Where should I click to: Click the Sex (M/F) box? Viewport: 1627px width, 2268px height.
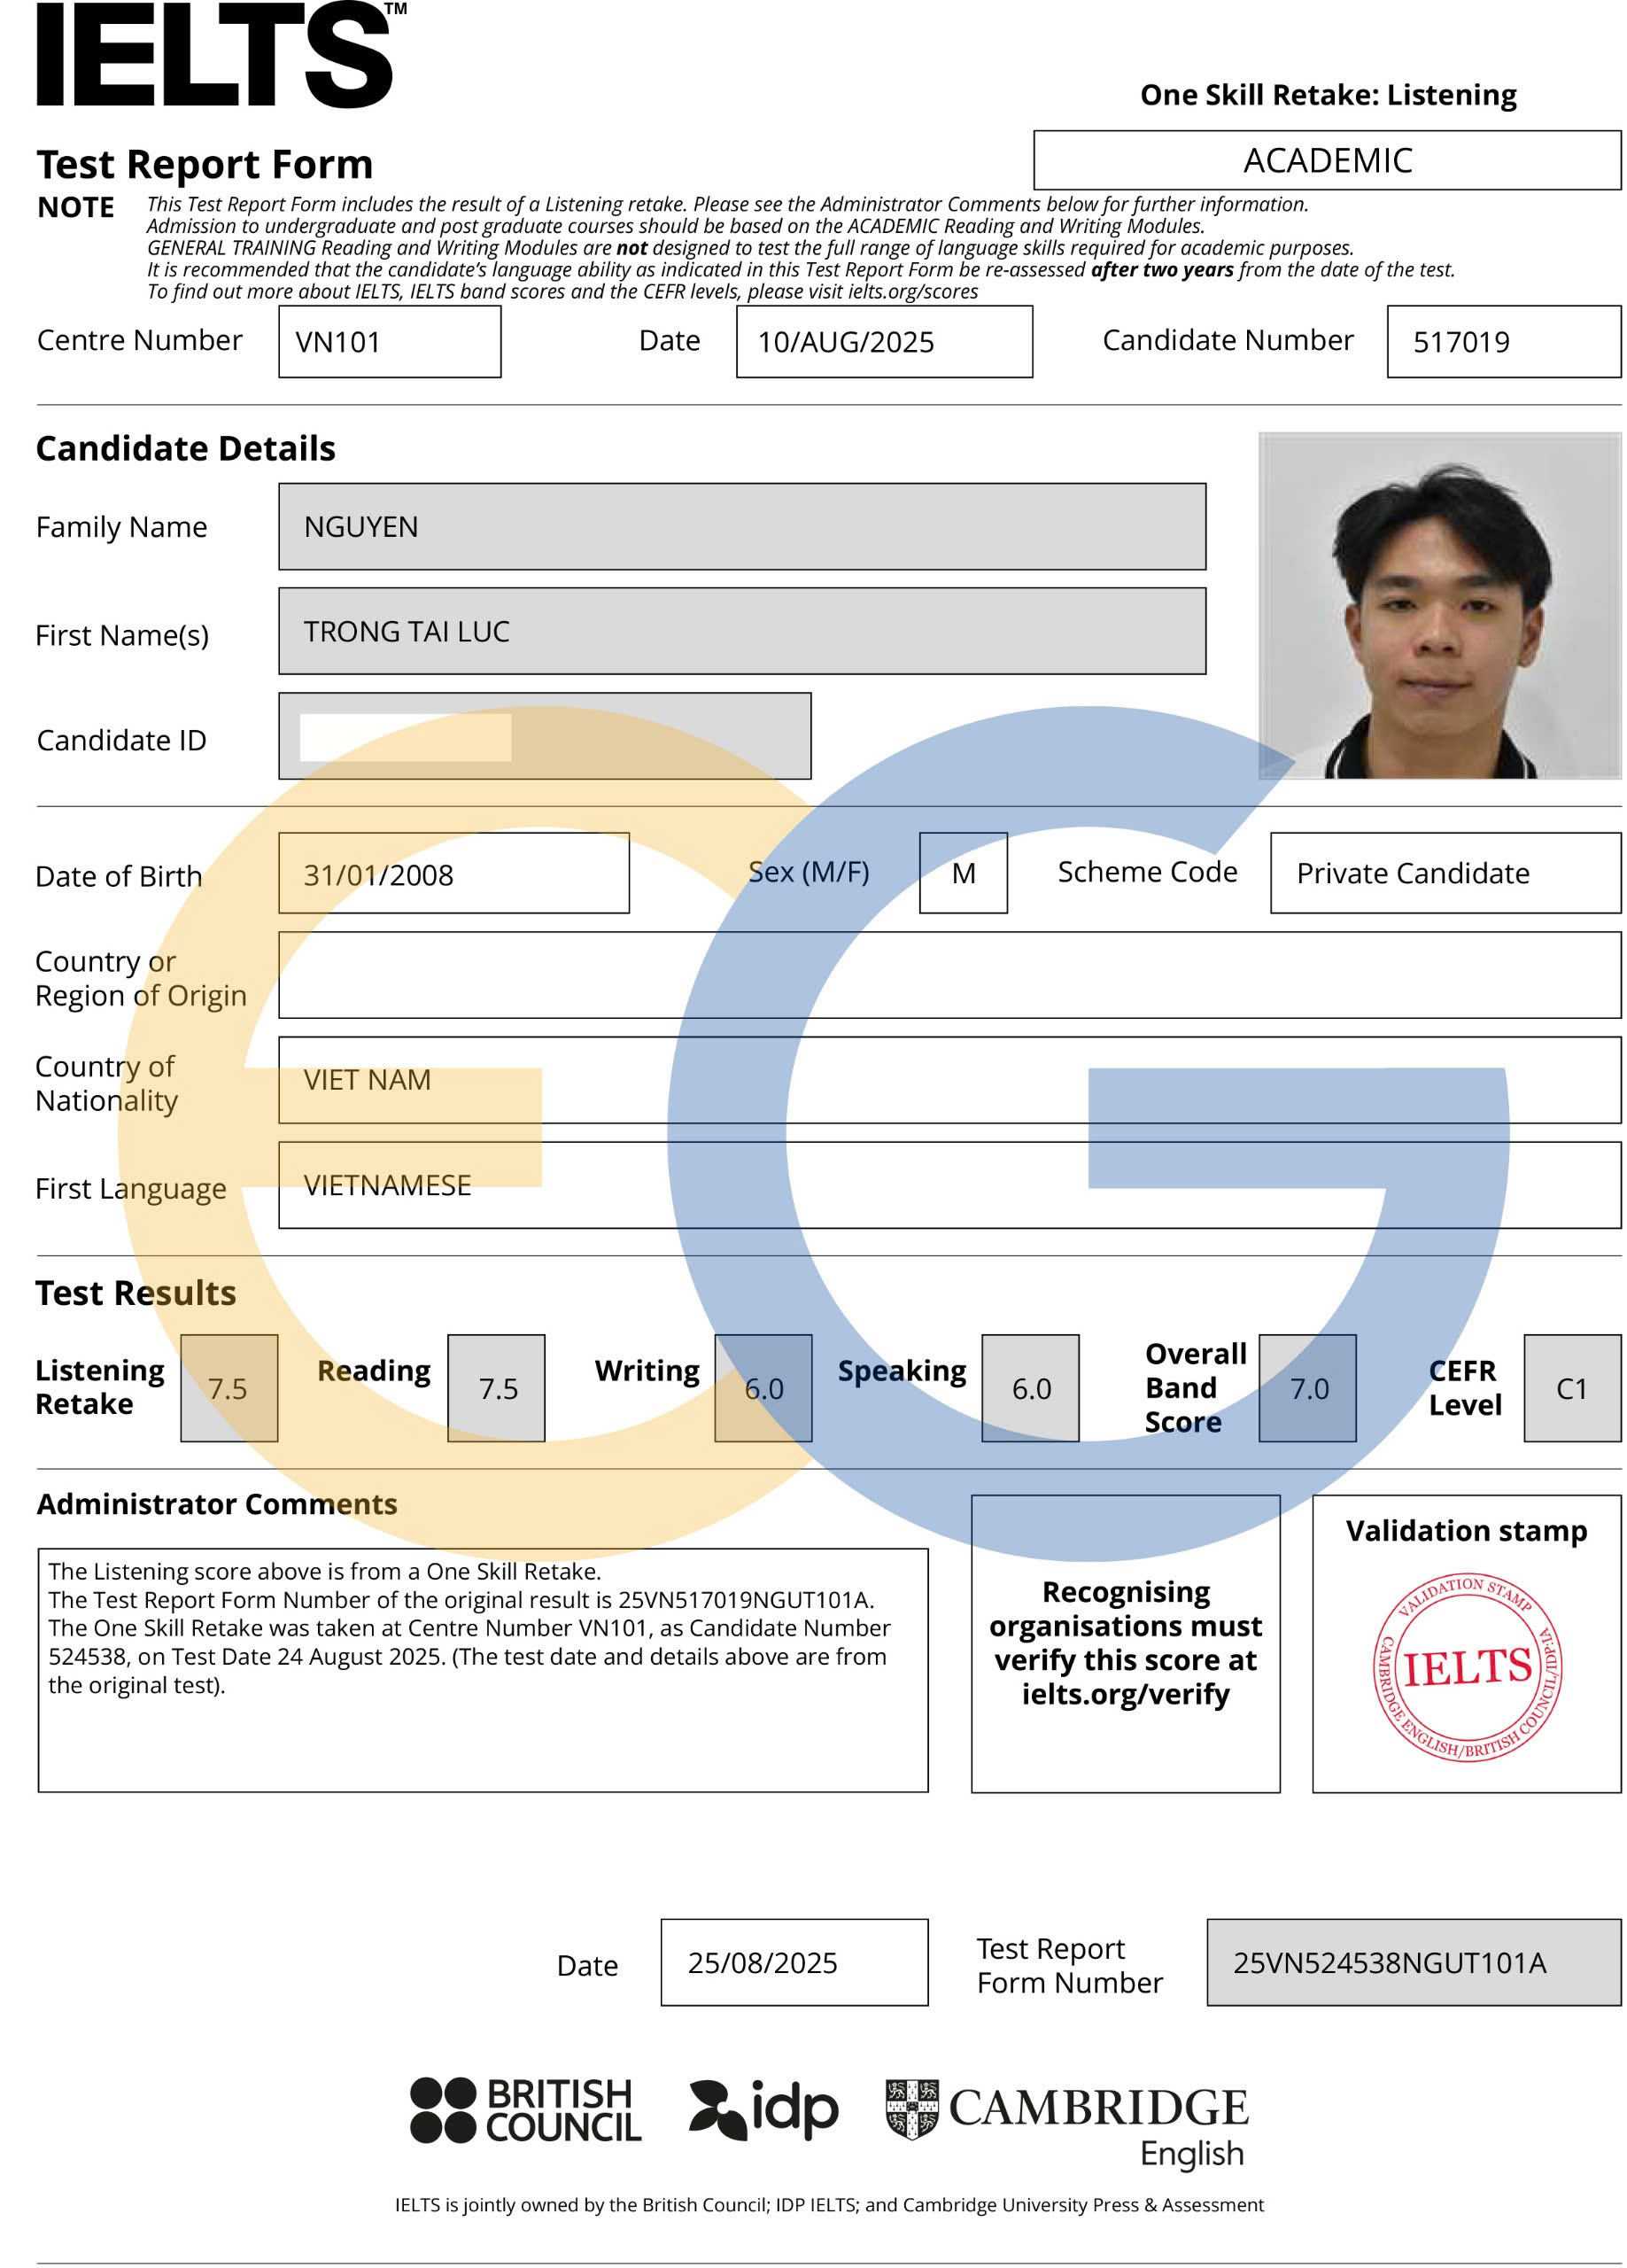[x=962, y=873]
